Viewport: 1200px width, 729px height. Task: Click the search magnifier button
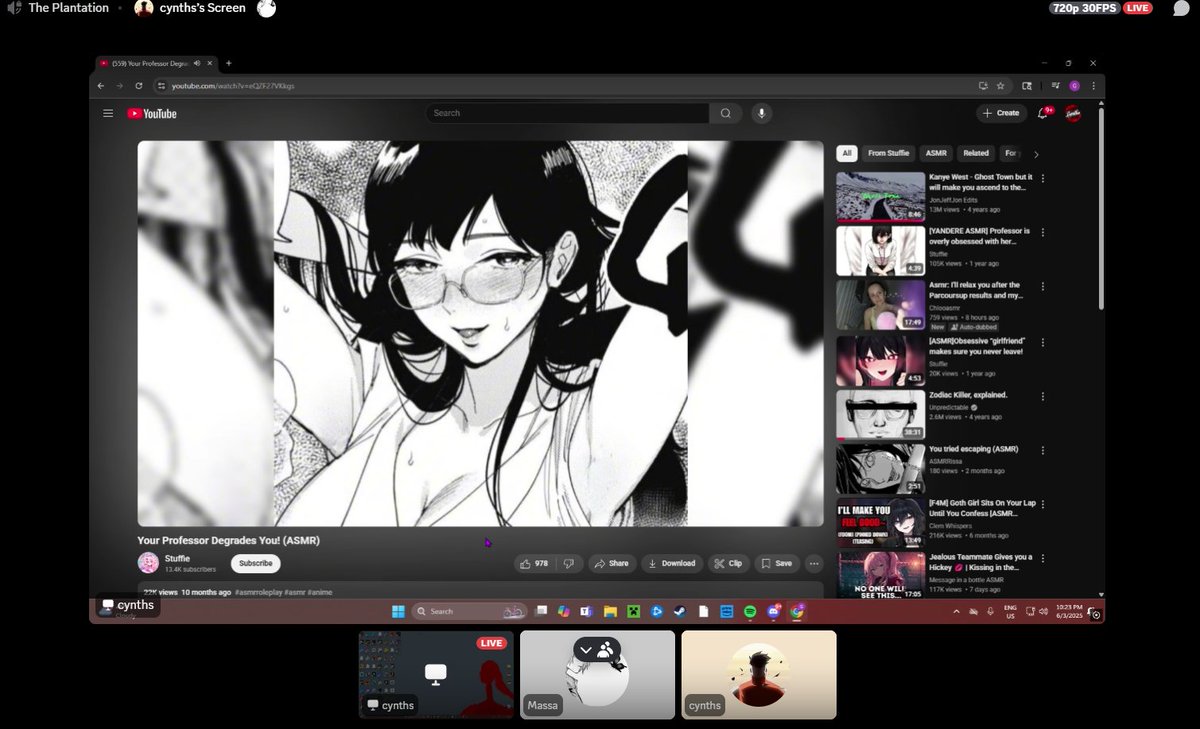(726, 113)
